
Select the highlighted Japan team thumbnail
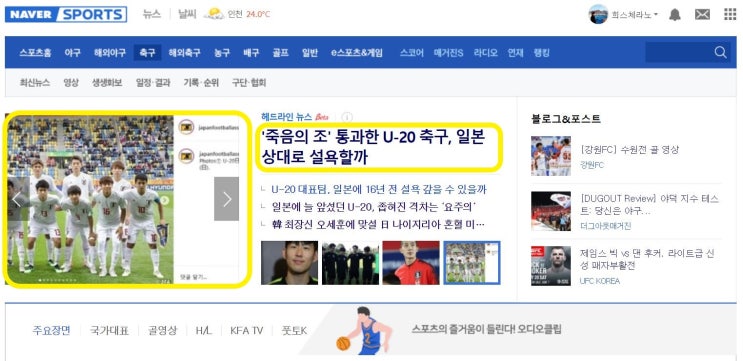[x=472, y=263]
